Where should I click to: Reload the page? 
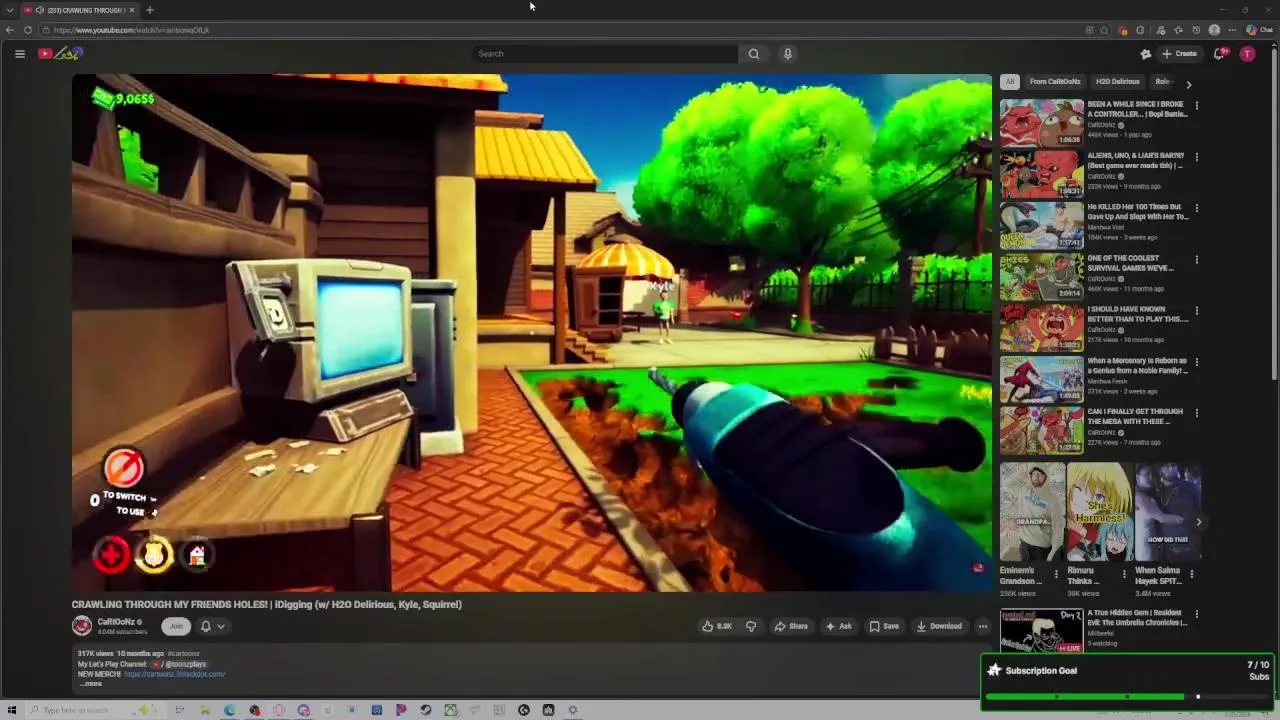click(28, 30)
